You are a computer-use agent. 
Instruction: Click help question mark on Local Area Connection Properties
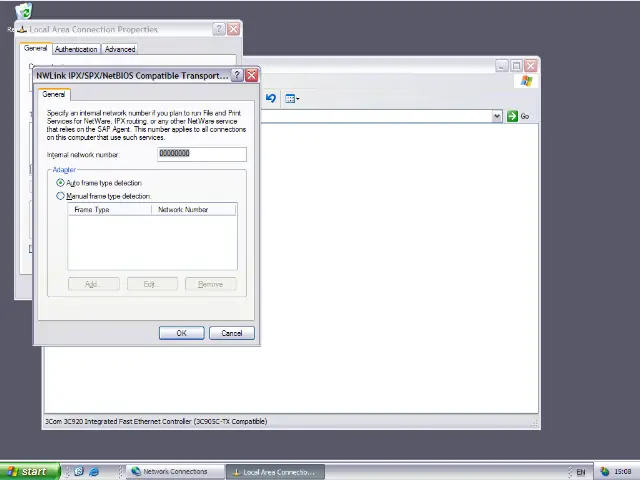pos(219,29)
